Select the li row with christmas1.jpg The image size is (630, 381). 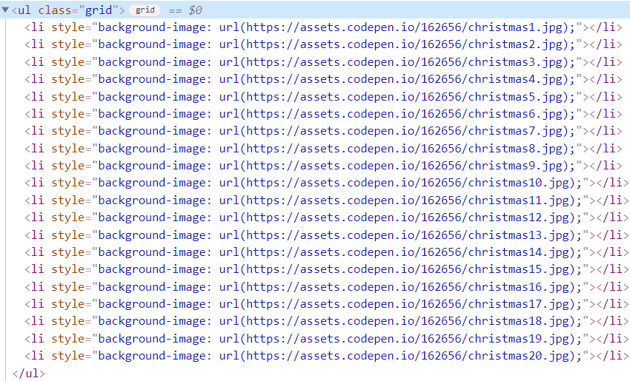point(323,27)
